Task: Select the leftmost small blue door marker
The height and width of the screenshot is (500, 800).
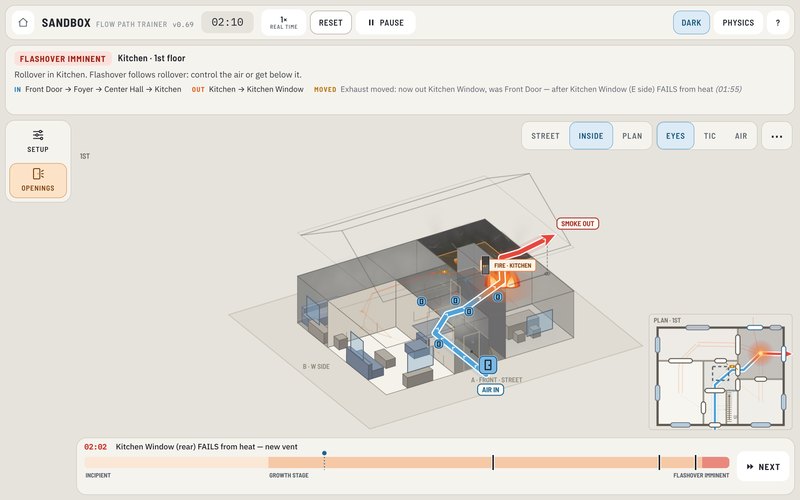Action: (x=421, y=302)
